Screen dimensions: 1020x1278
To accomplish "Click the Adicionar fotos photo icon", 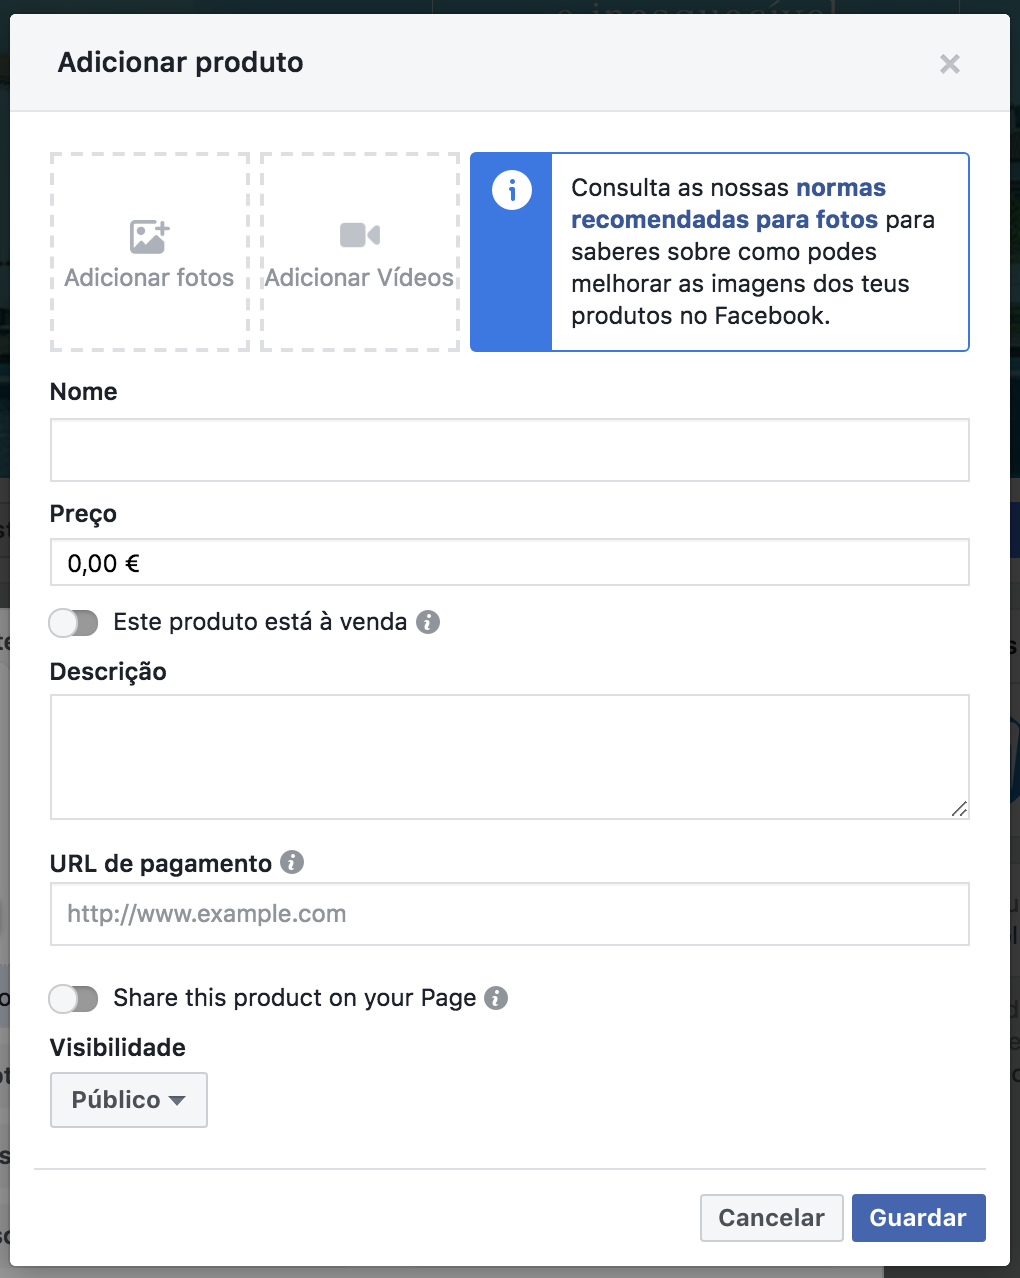I will point(148,234).
